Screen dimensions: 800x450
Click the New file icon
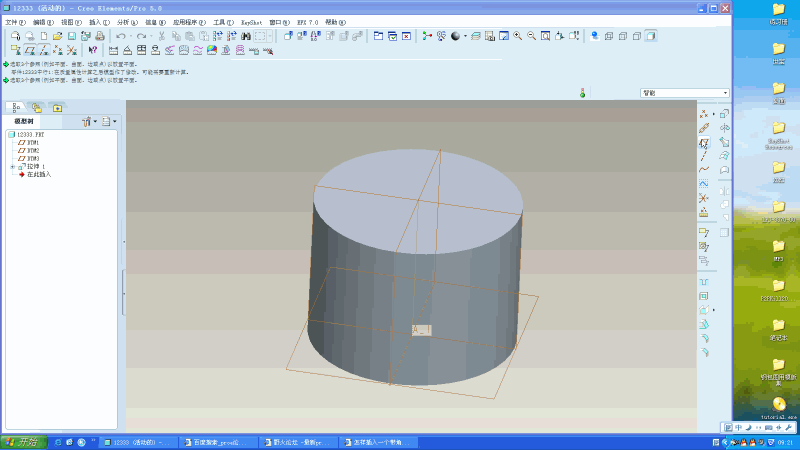44,36
